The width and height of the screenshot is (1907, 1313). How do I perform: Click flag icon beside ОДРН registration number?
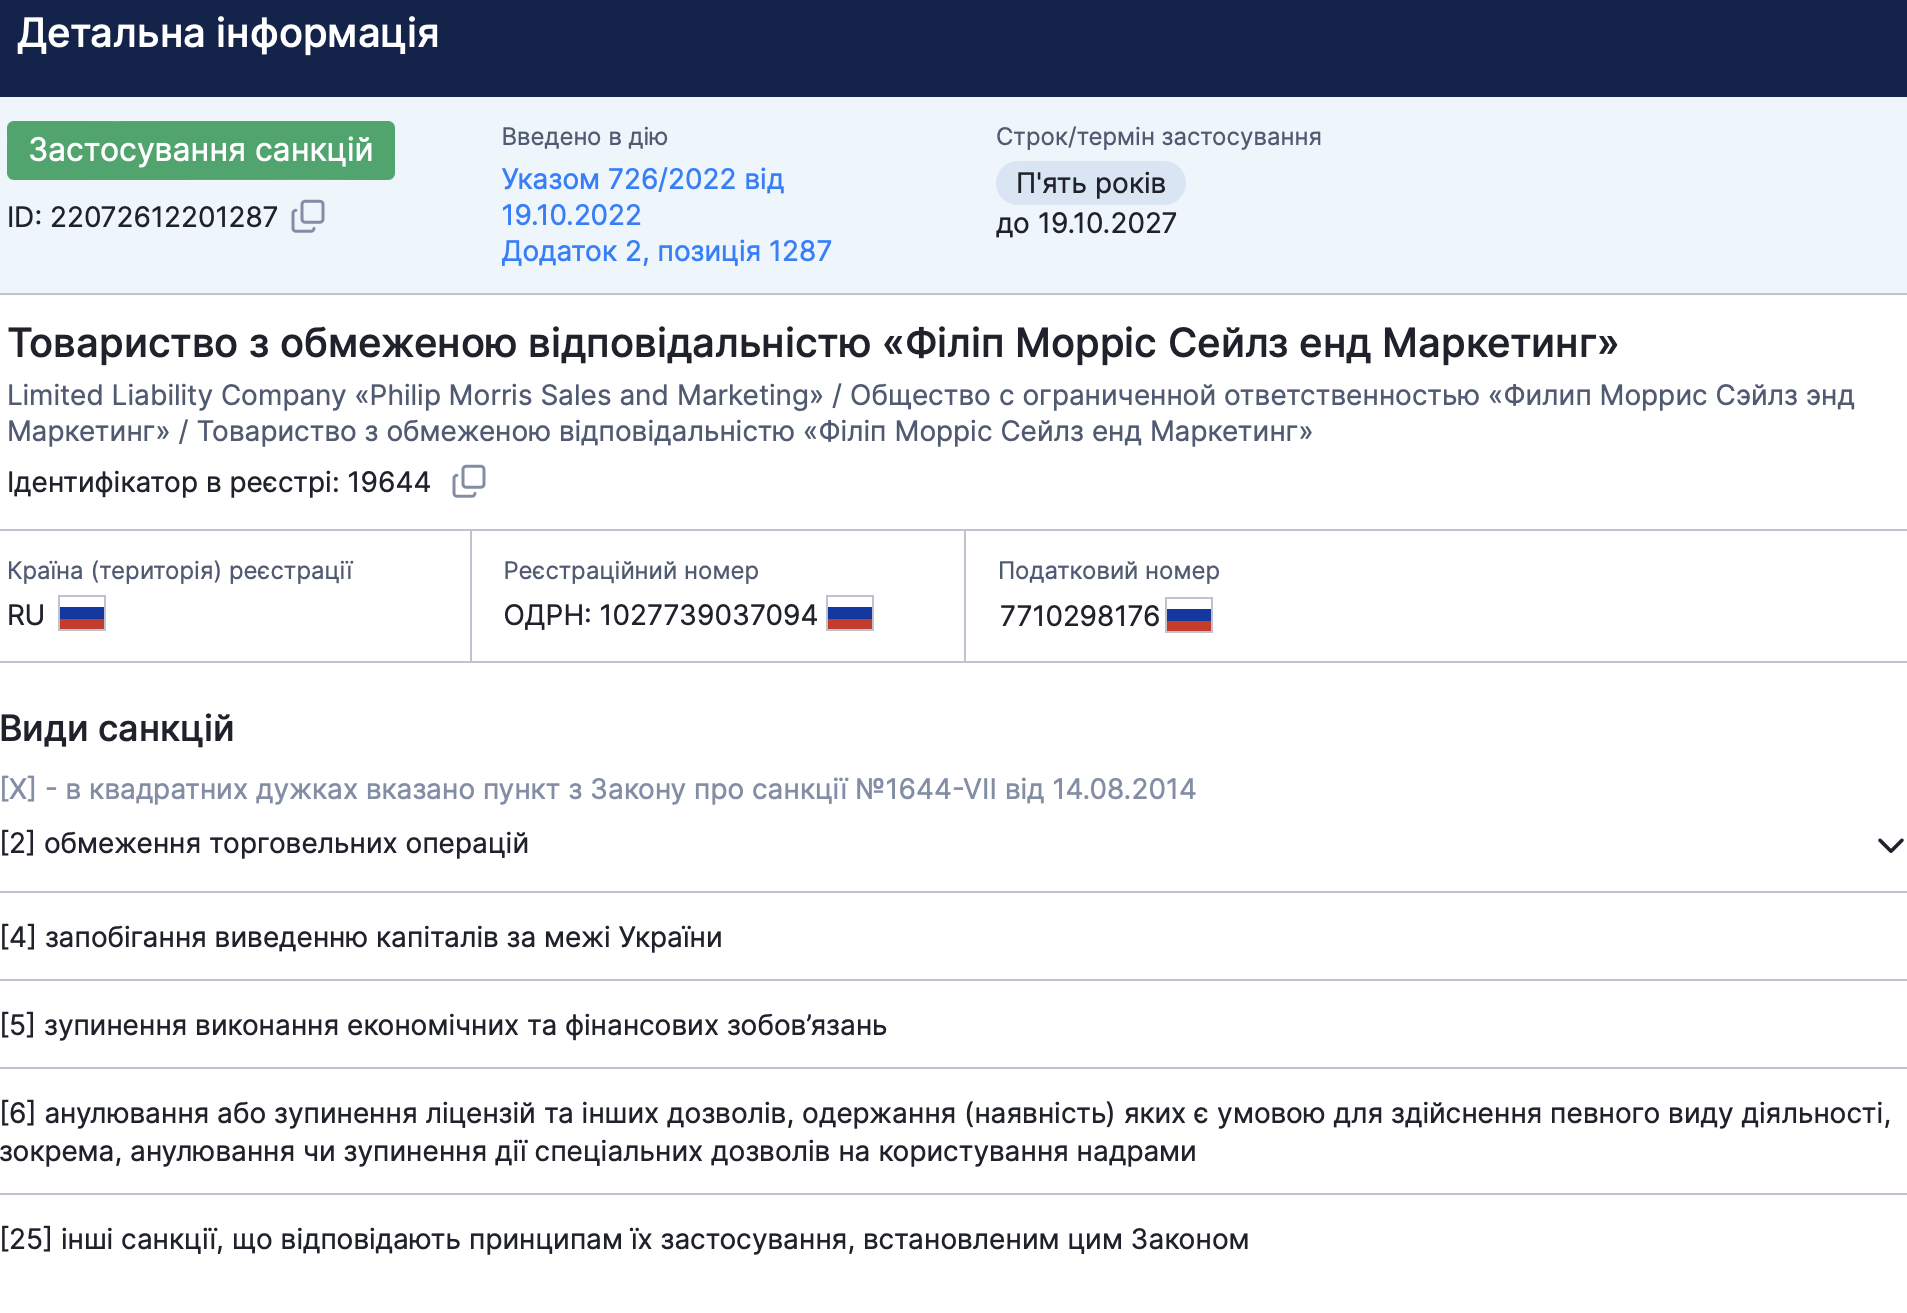pyautogui.click(x=850, y=614)
